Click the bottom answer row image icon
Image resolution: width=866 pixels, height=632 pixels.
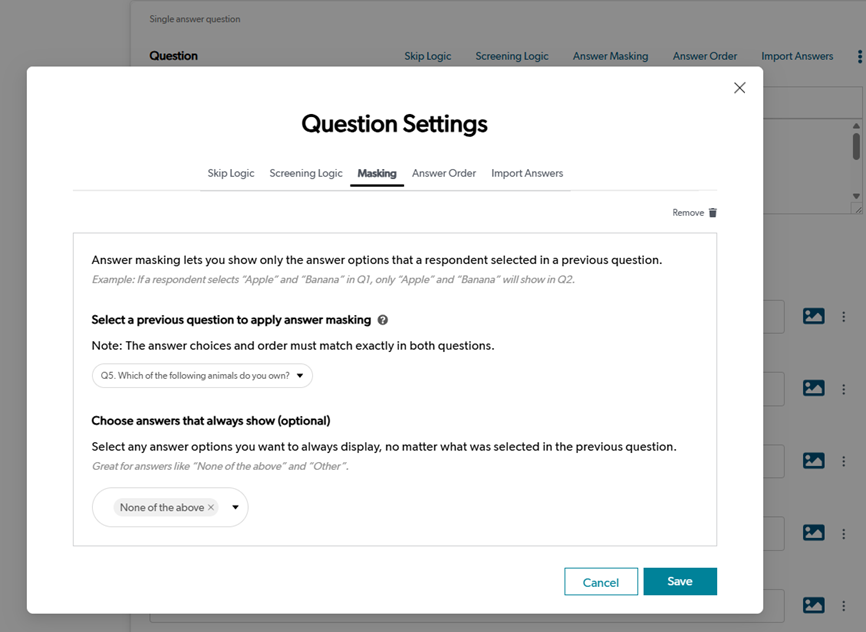[x=814, y=605]
